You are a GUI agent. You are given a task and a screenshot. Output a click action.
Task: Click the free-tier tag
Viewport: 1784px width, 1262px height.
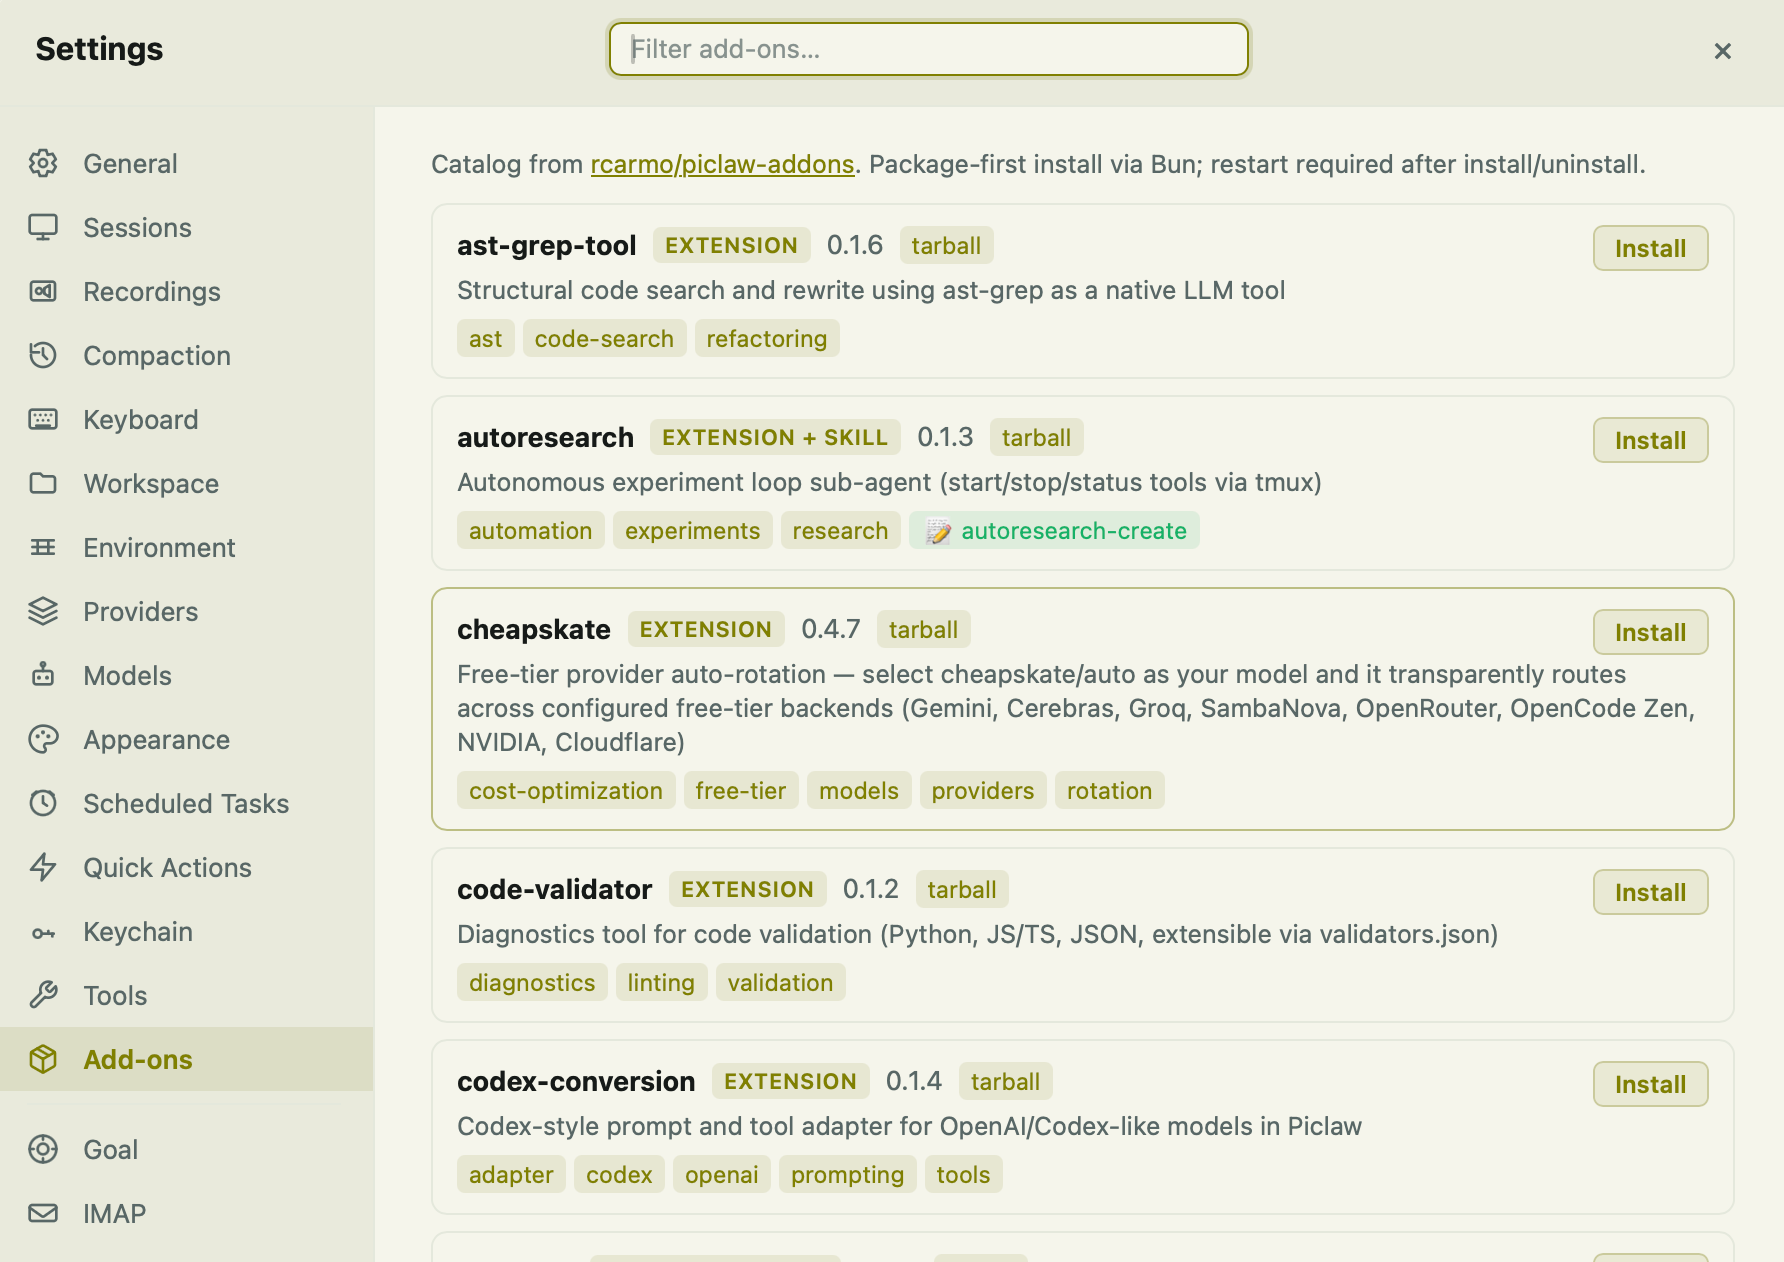pos(741,790)
